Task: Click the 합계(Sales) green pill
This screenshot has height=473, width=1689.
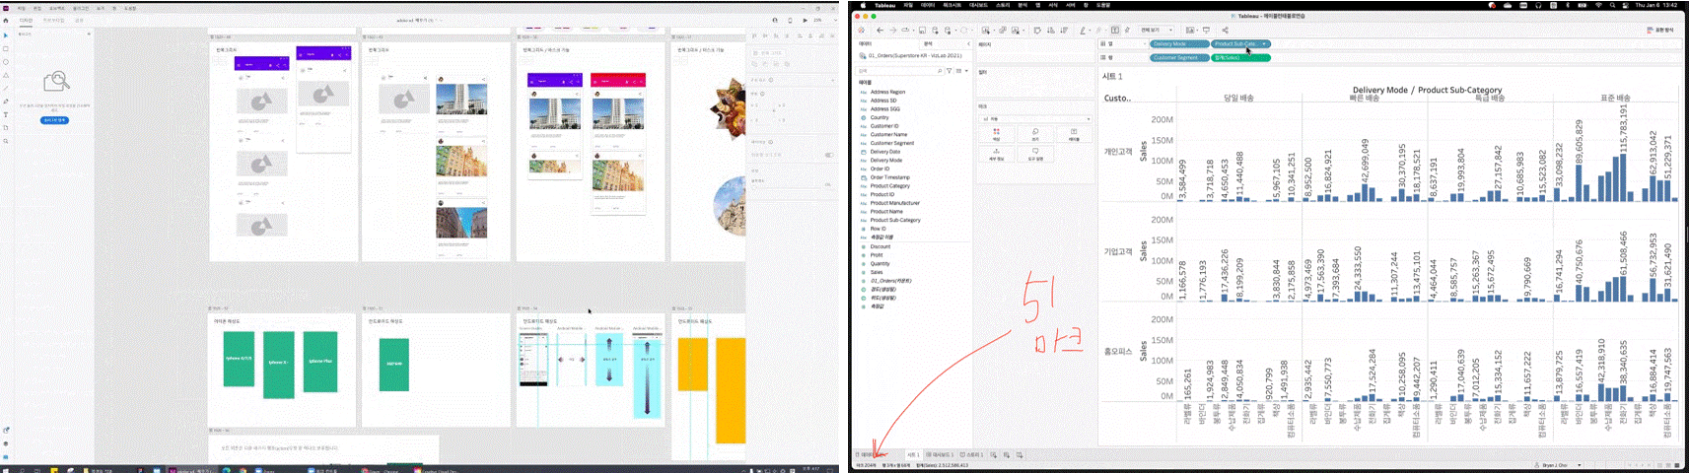Action: [1241, 58]
